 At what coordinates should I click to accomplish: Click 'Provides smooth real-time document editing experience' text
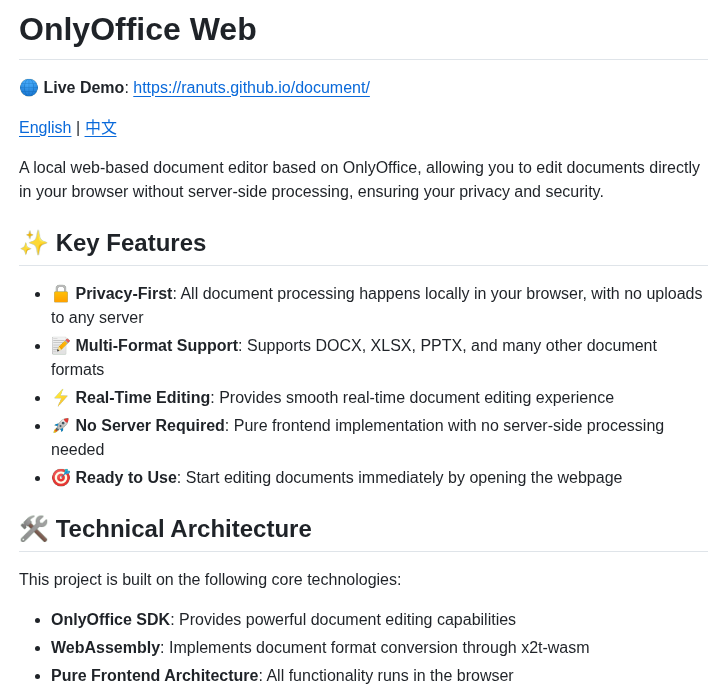click(416, 397)
